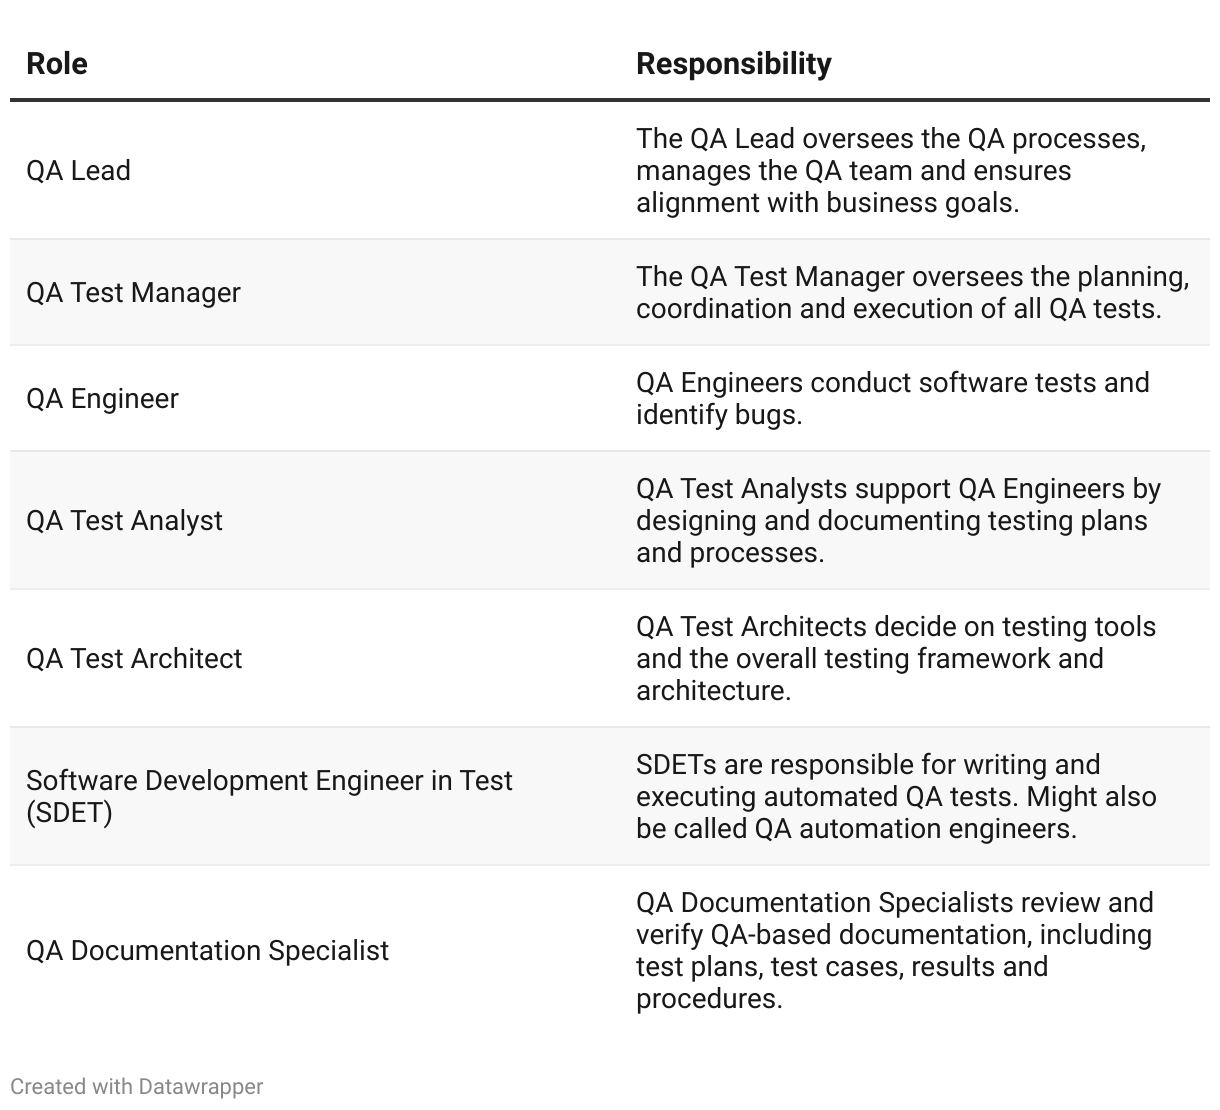Image resolution: width=1220 pixels, height=1110 pixels.
Task: Click the SDETs responsibility description
Action: click(x=895, y=797)
